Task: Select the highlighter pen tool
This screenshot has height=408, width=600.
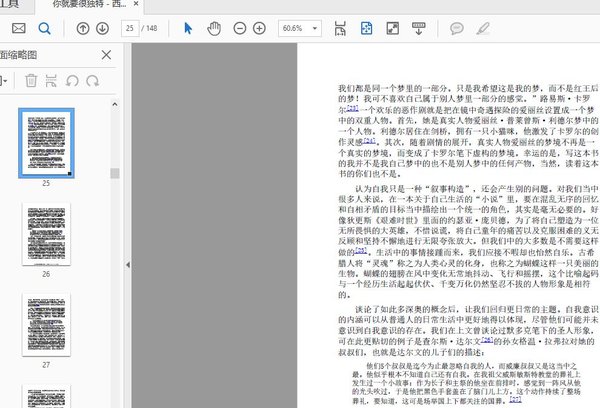Action: point(484,29)
